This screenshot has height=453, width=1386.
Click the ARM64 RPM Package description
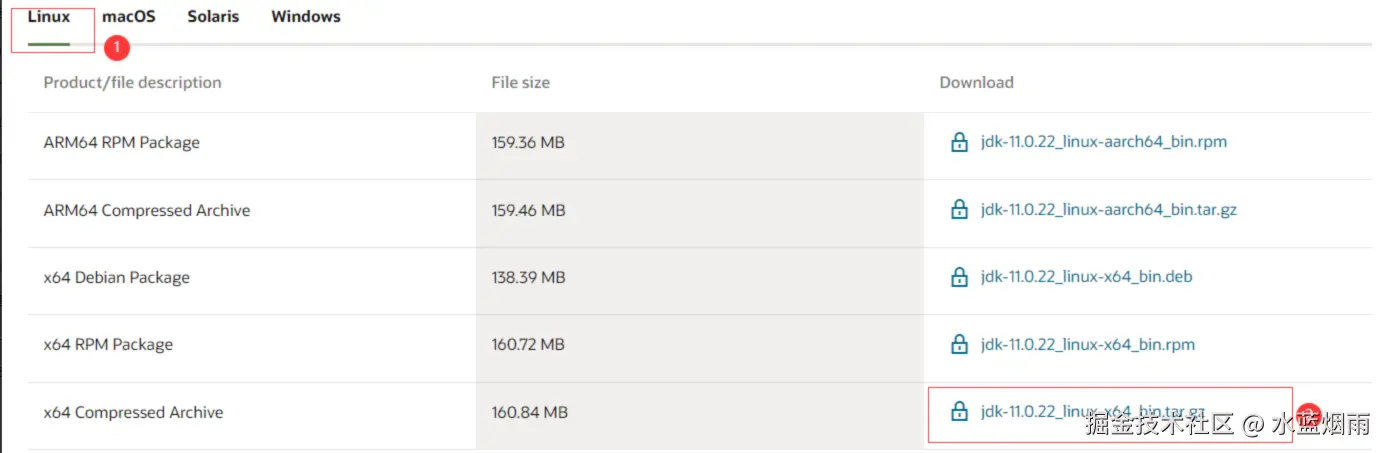coord(122,143)
